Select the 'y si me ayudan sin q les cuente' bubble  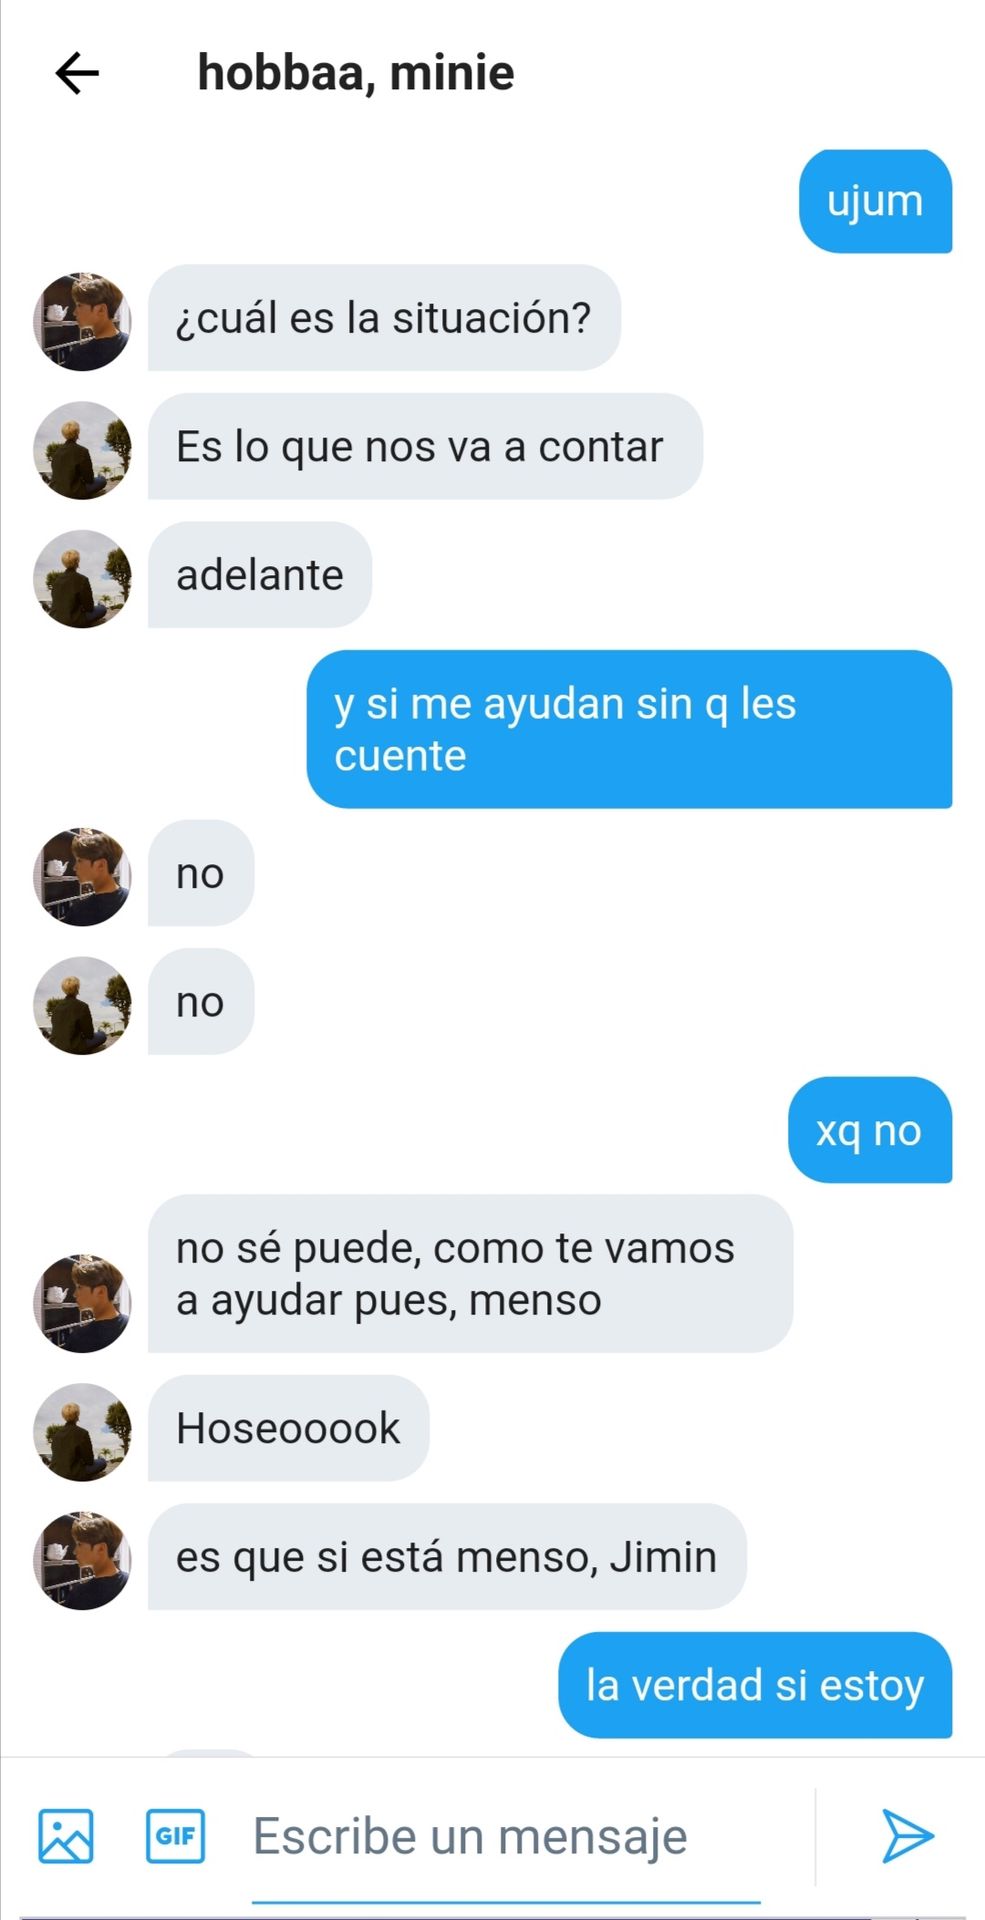pos(629,729)
